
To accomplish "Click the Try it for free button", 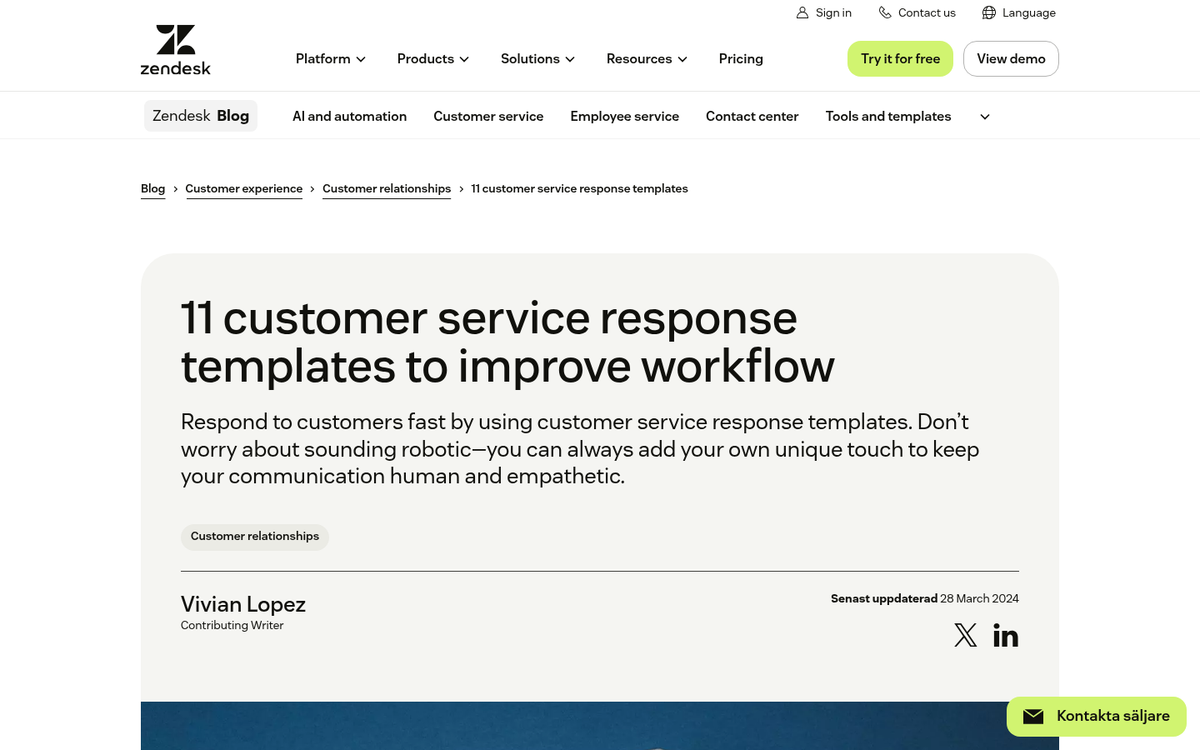I will tap(899, 59).
